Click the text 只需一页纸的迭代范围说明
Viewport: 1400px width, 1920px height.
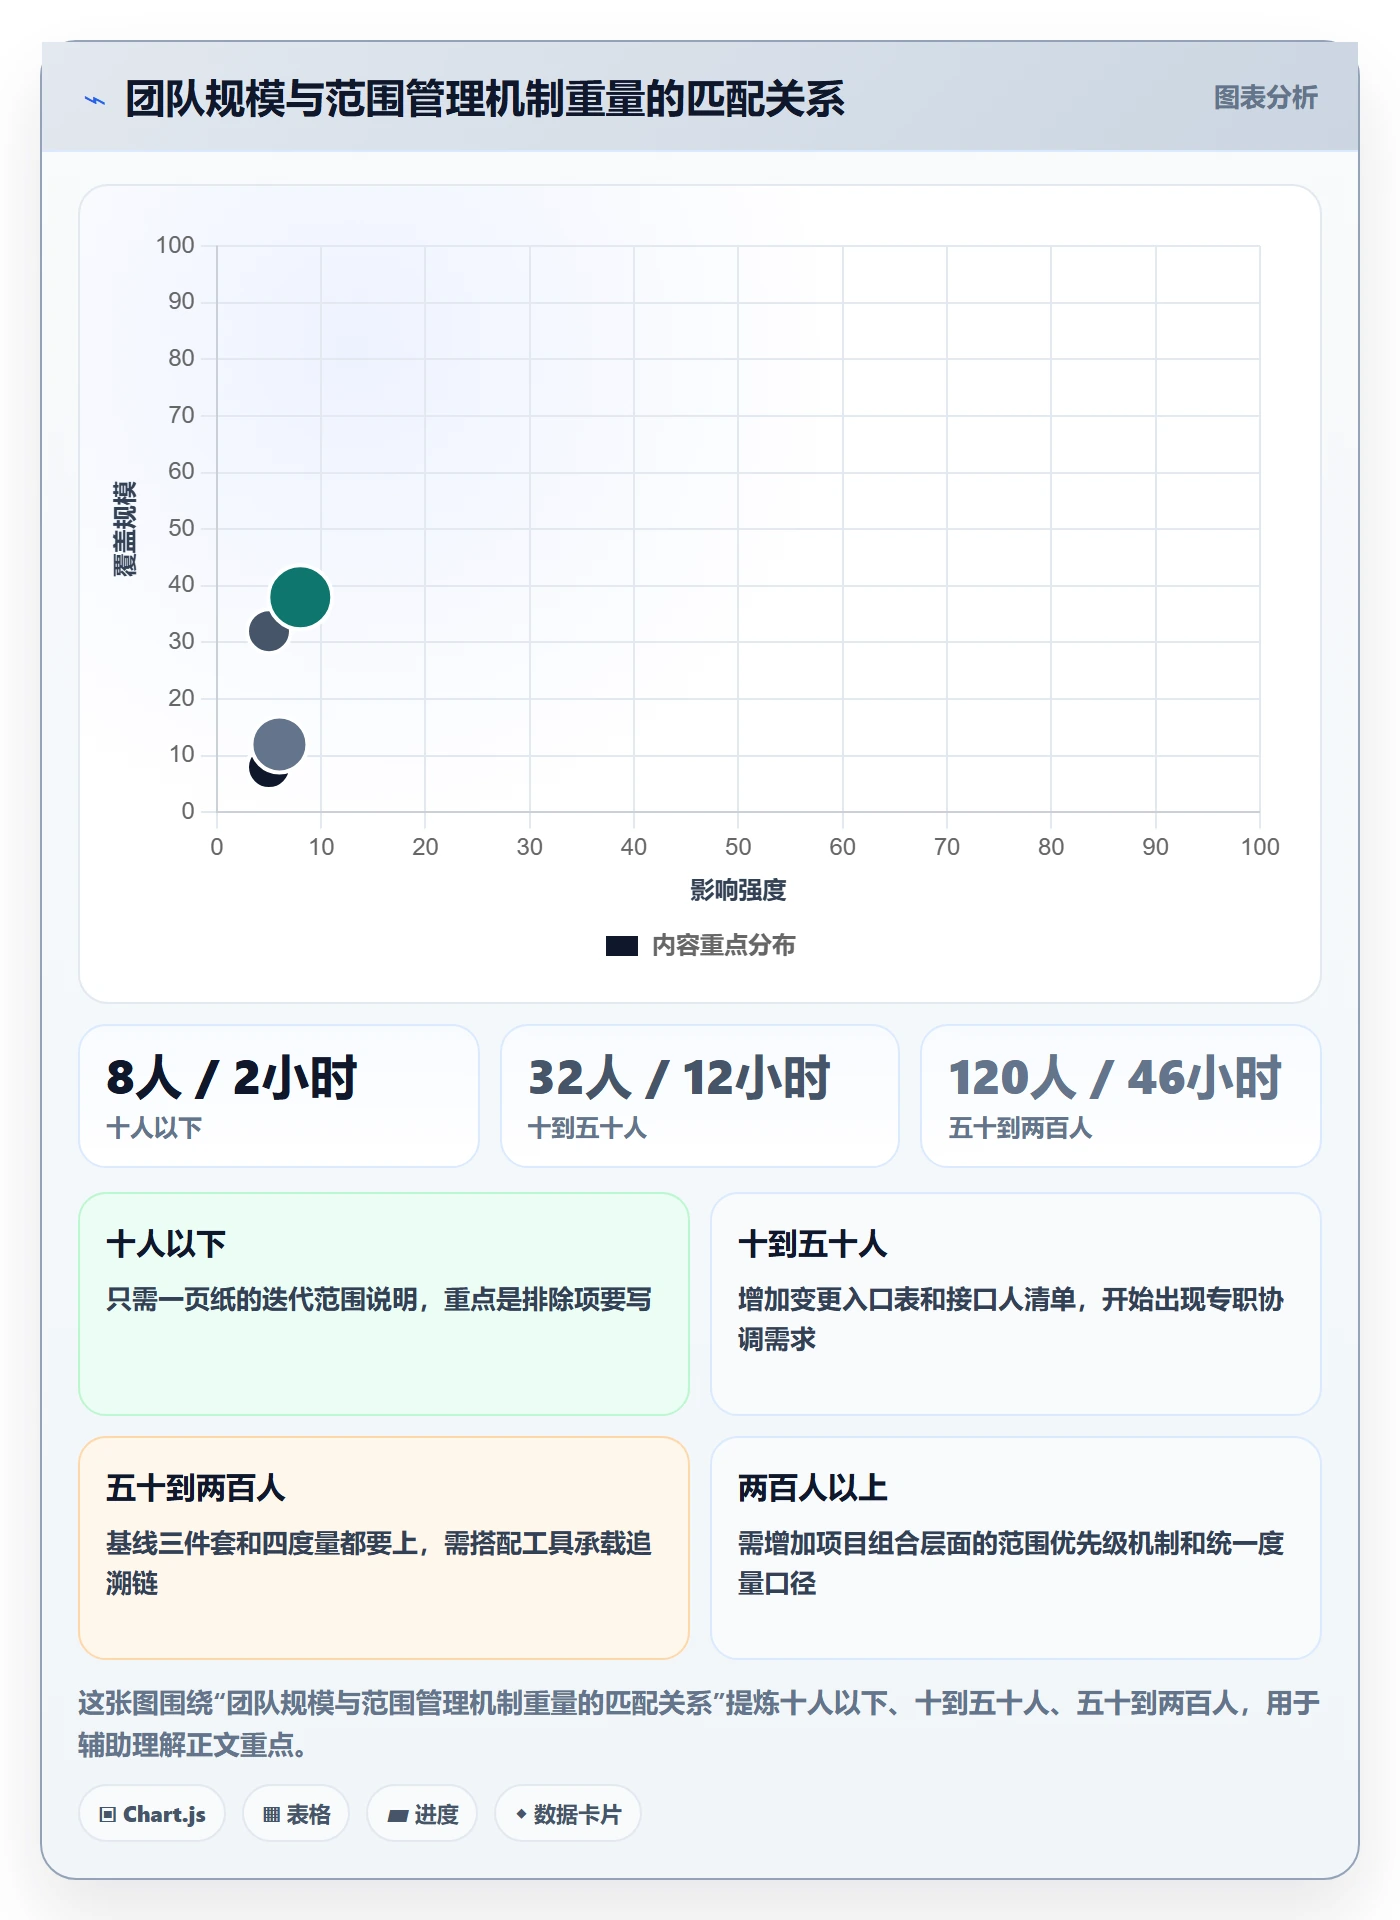(x=262, y=1299)
